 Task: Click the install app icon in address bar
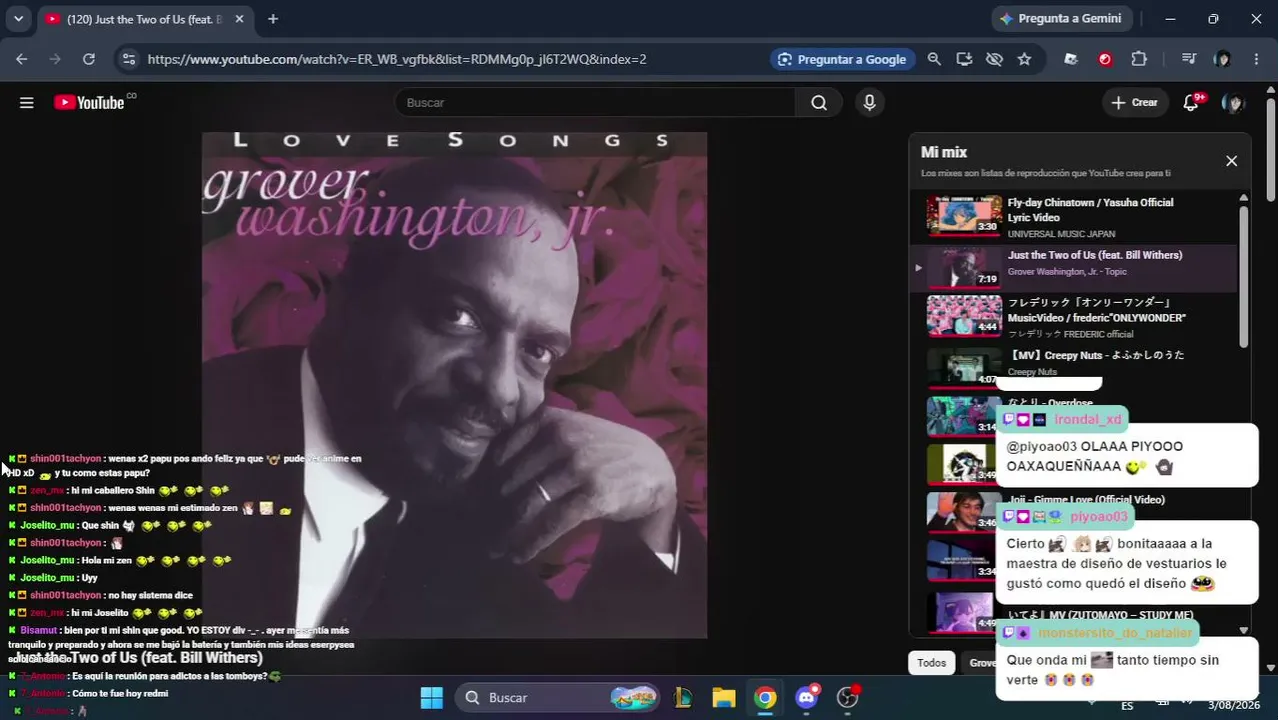(964, 59)
